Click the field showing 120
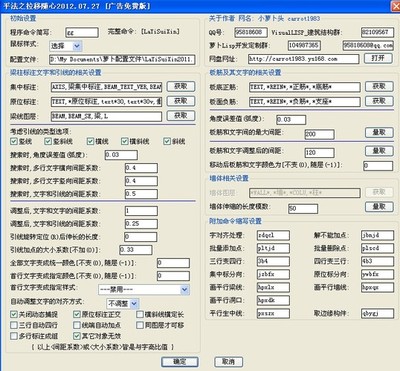Image resolution: width=400 pixels, height=371 pixels. point(319,153)
